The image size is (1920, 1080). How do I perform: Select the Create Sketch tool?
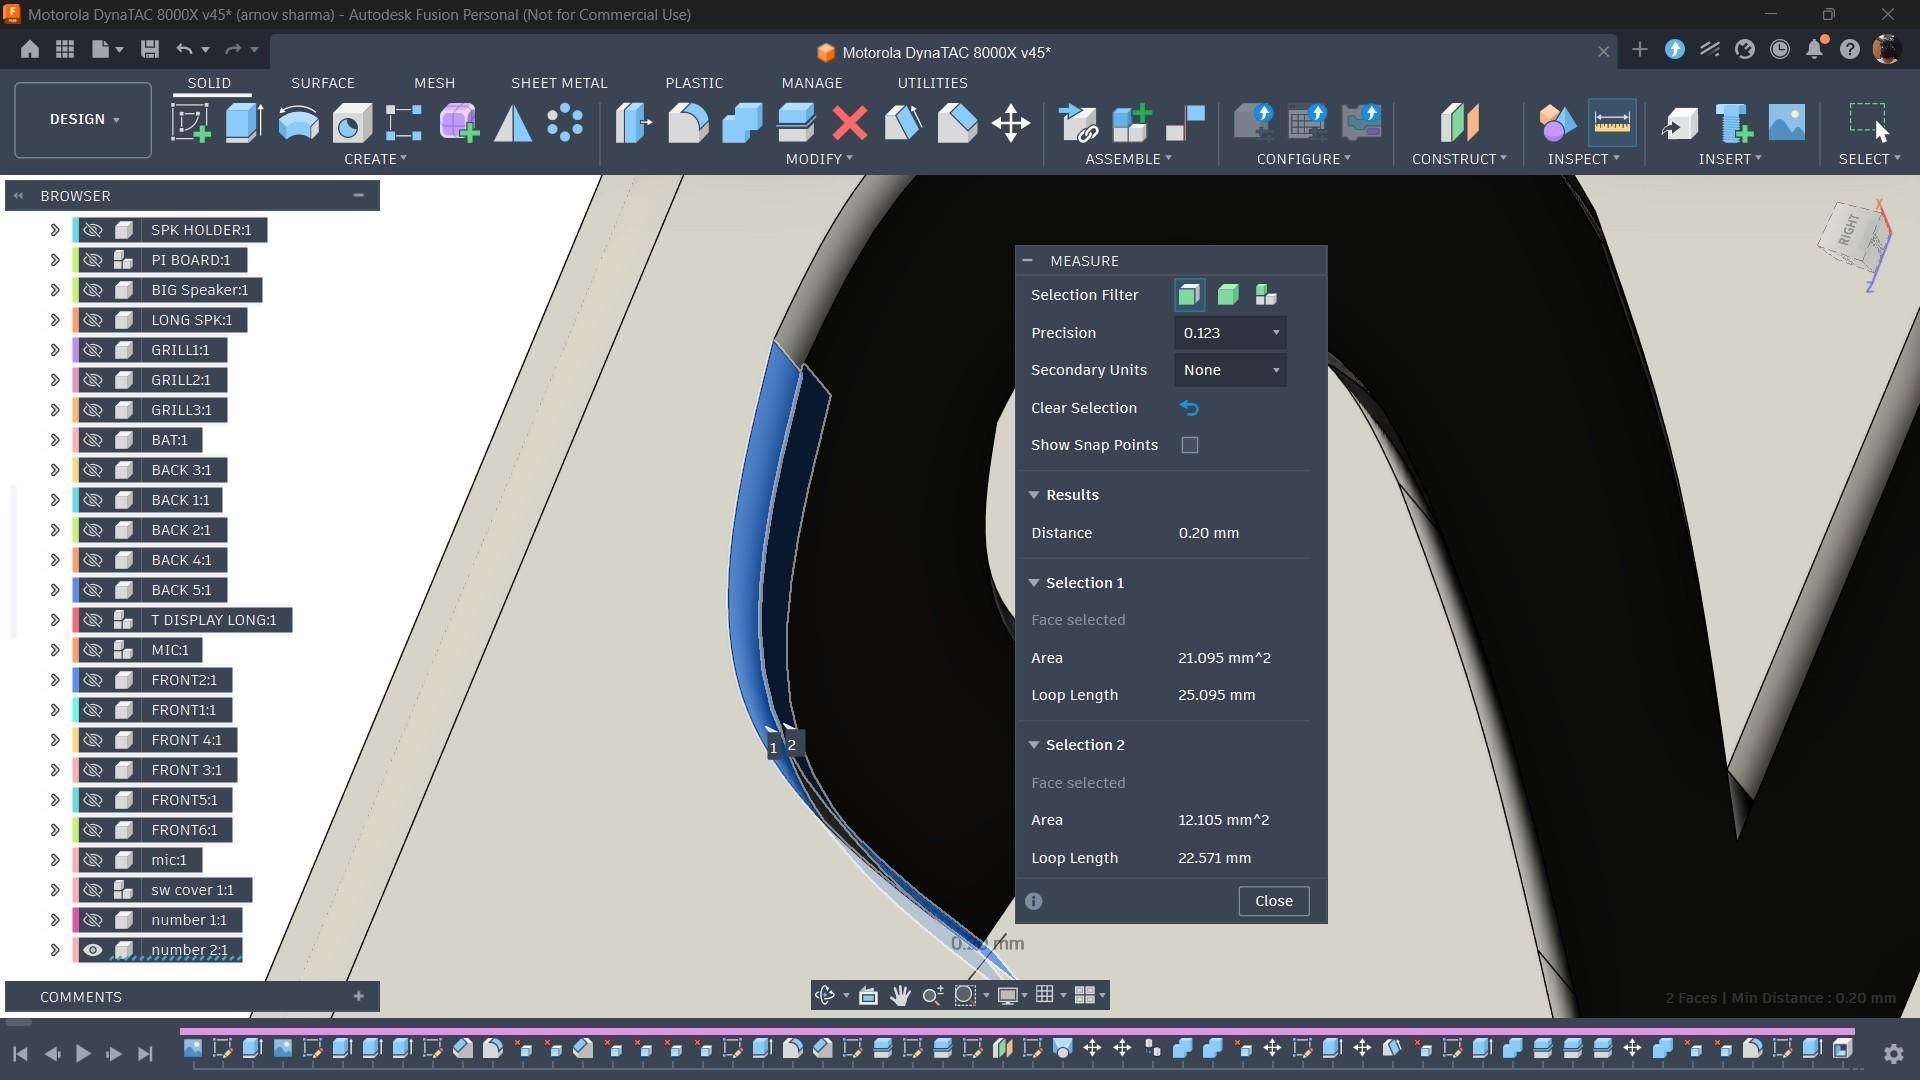click(190, 123)
